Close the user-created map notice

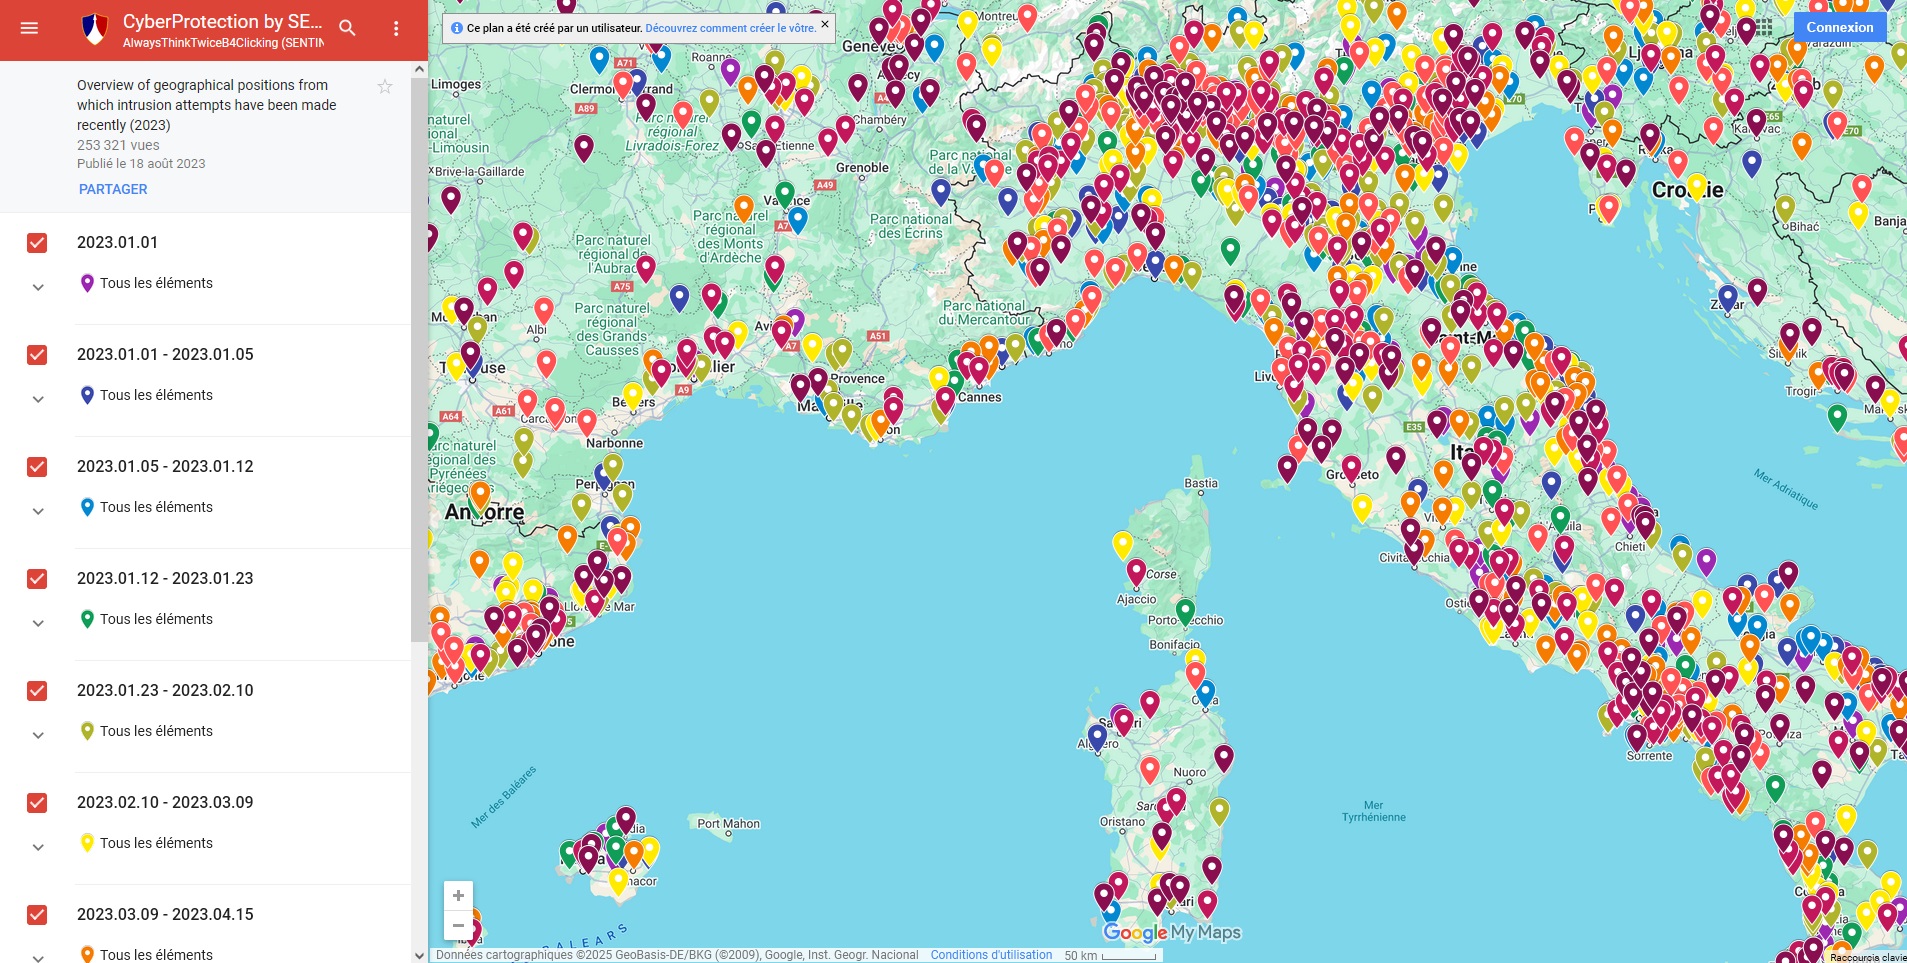[x=825, y=24]
